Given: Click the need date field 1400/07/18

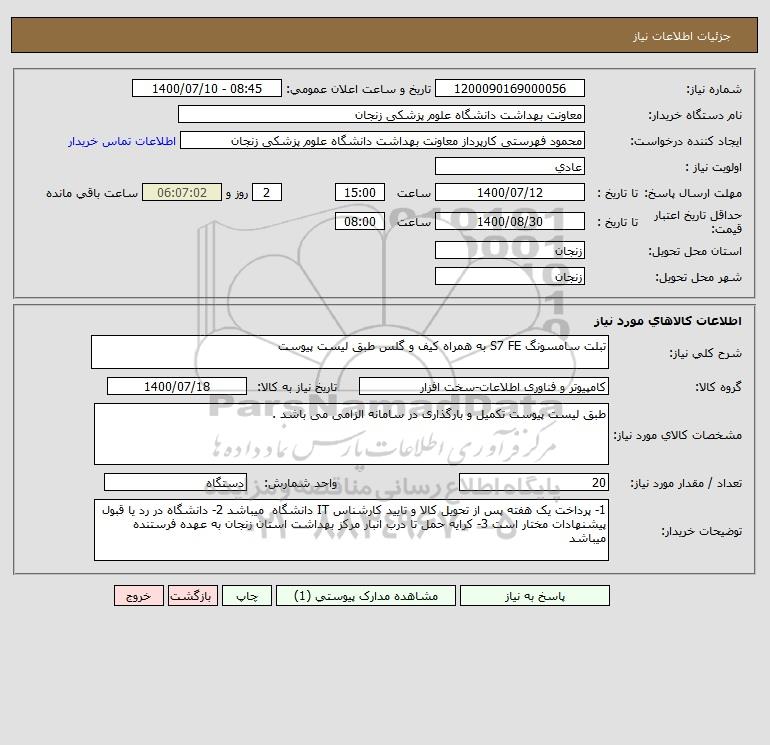Looking at the screenshot, I should (177, 386).
